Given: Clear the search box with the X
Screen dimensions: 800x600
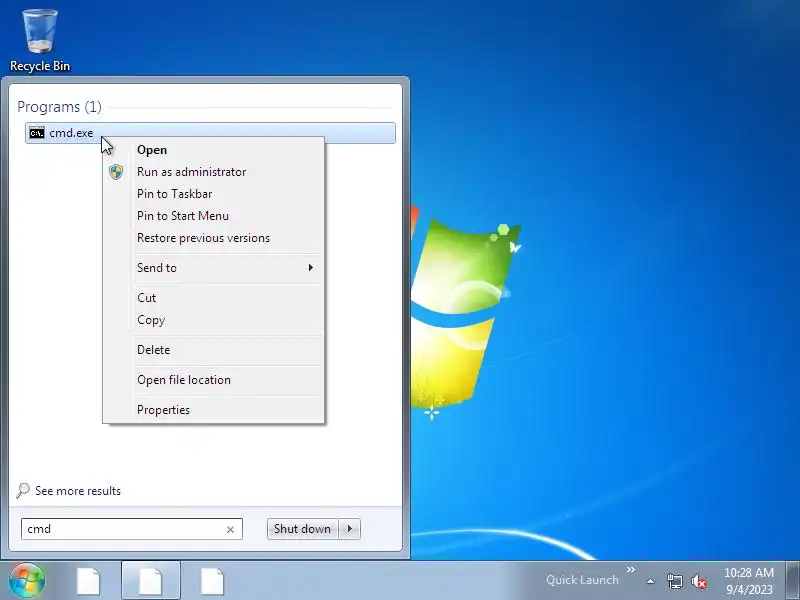Looking at the screenshot, I should [x=230, y=530].
